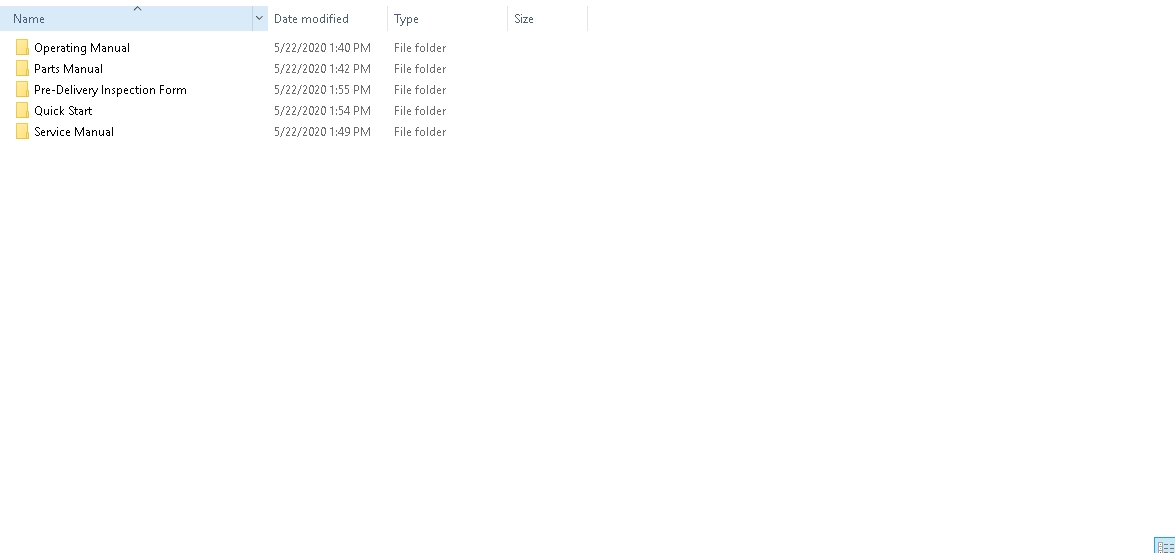The width and height of the screenshot is (1175, 553).
Task: Click the Service Manual folder icon
Action: point(22,132)
